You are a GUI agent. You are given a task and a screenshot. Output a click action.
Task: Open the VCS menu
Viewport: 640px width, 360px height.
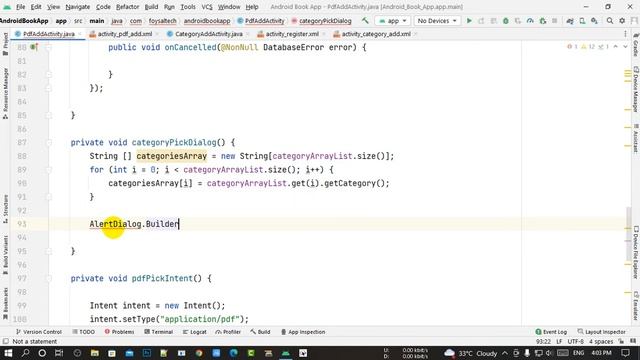tap(207, 7)
